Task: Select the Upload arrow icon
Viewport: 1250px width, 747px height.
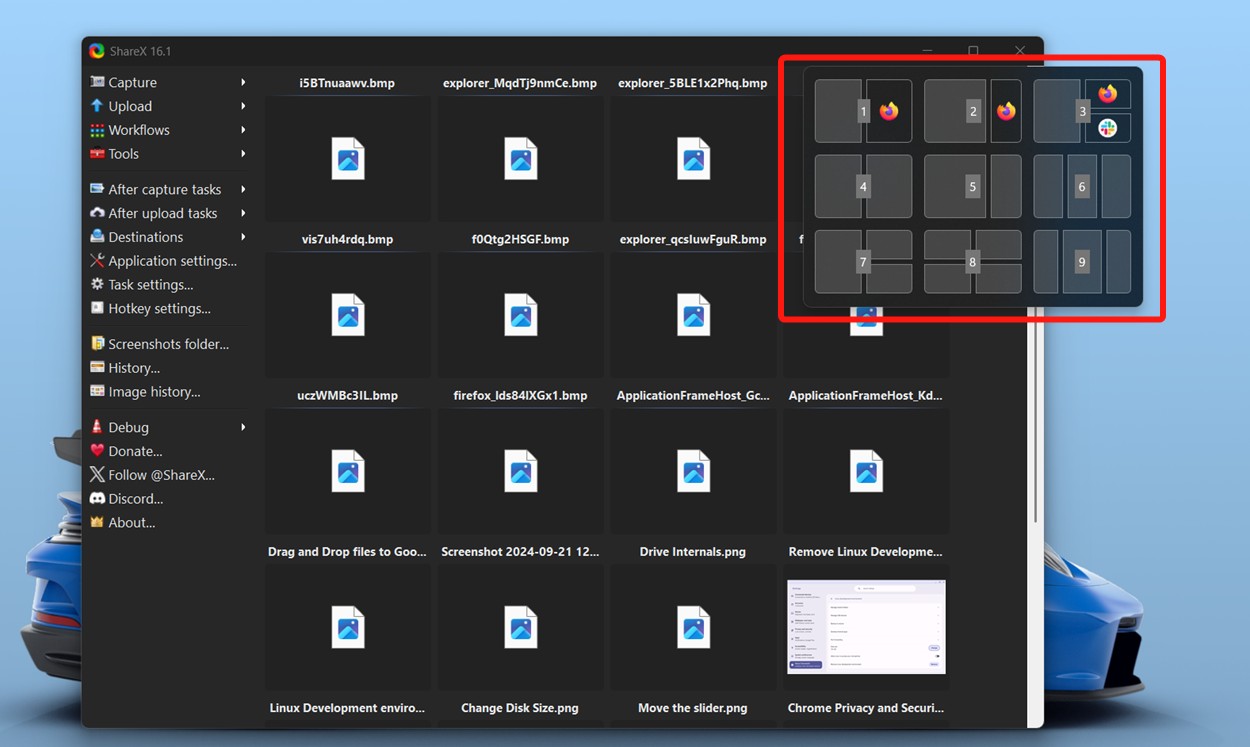Action: (x=97, y=106)
